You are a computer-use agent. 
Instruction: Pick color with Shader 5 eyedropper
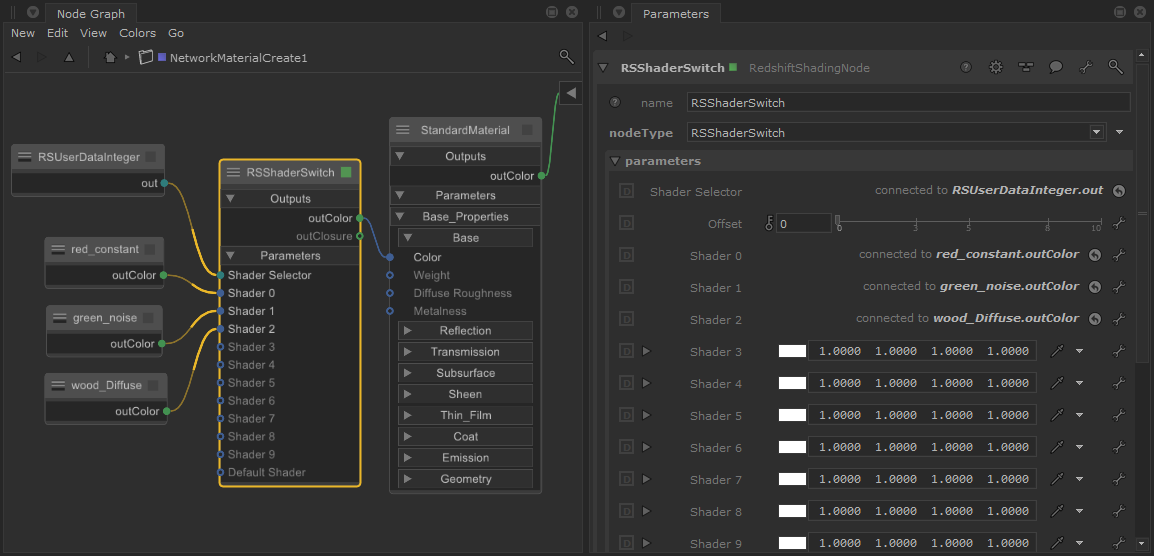1057,415
